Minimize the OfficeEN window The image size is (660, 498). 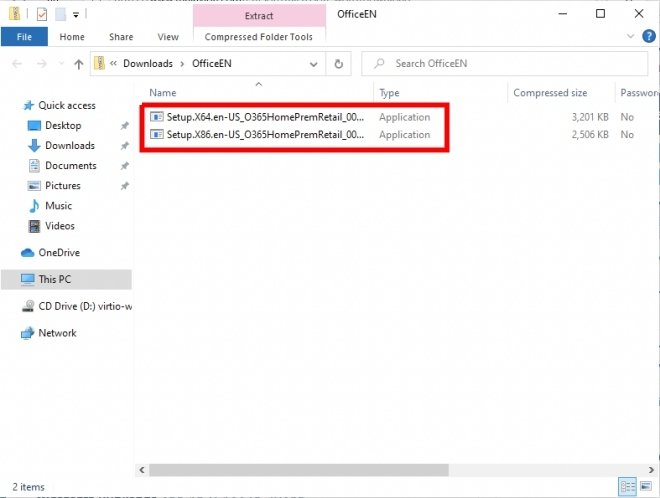tap(562, 14)
